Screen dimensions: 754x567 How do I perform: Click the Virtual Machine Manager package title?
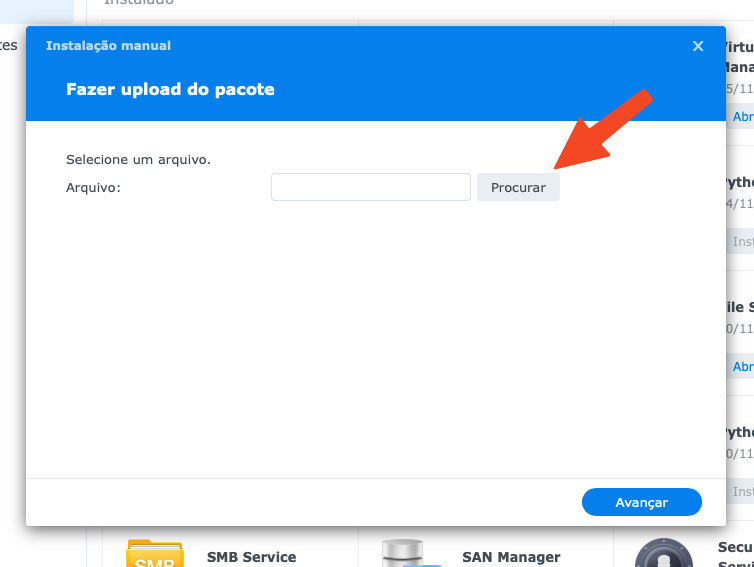tap(738, 57)
